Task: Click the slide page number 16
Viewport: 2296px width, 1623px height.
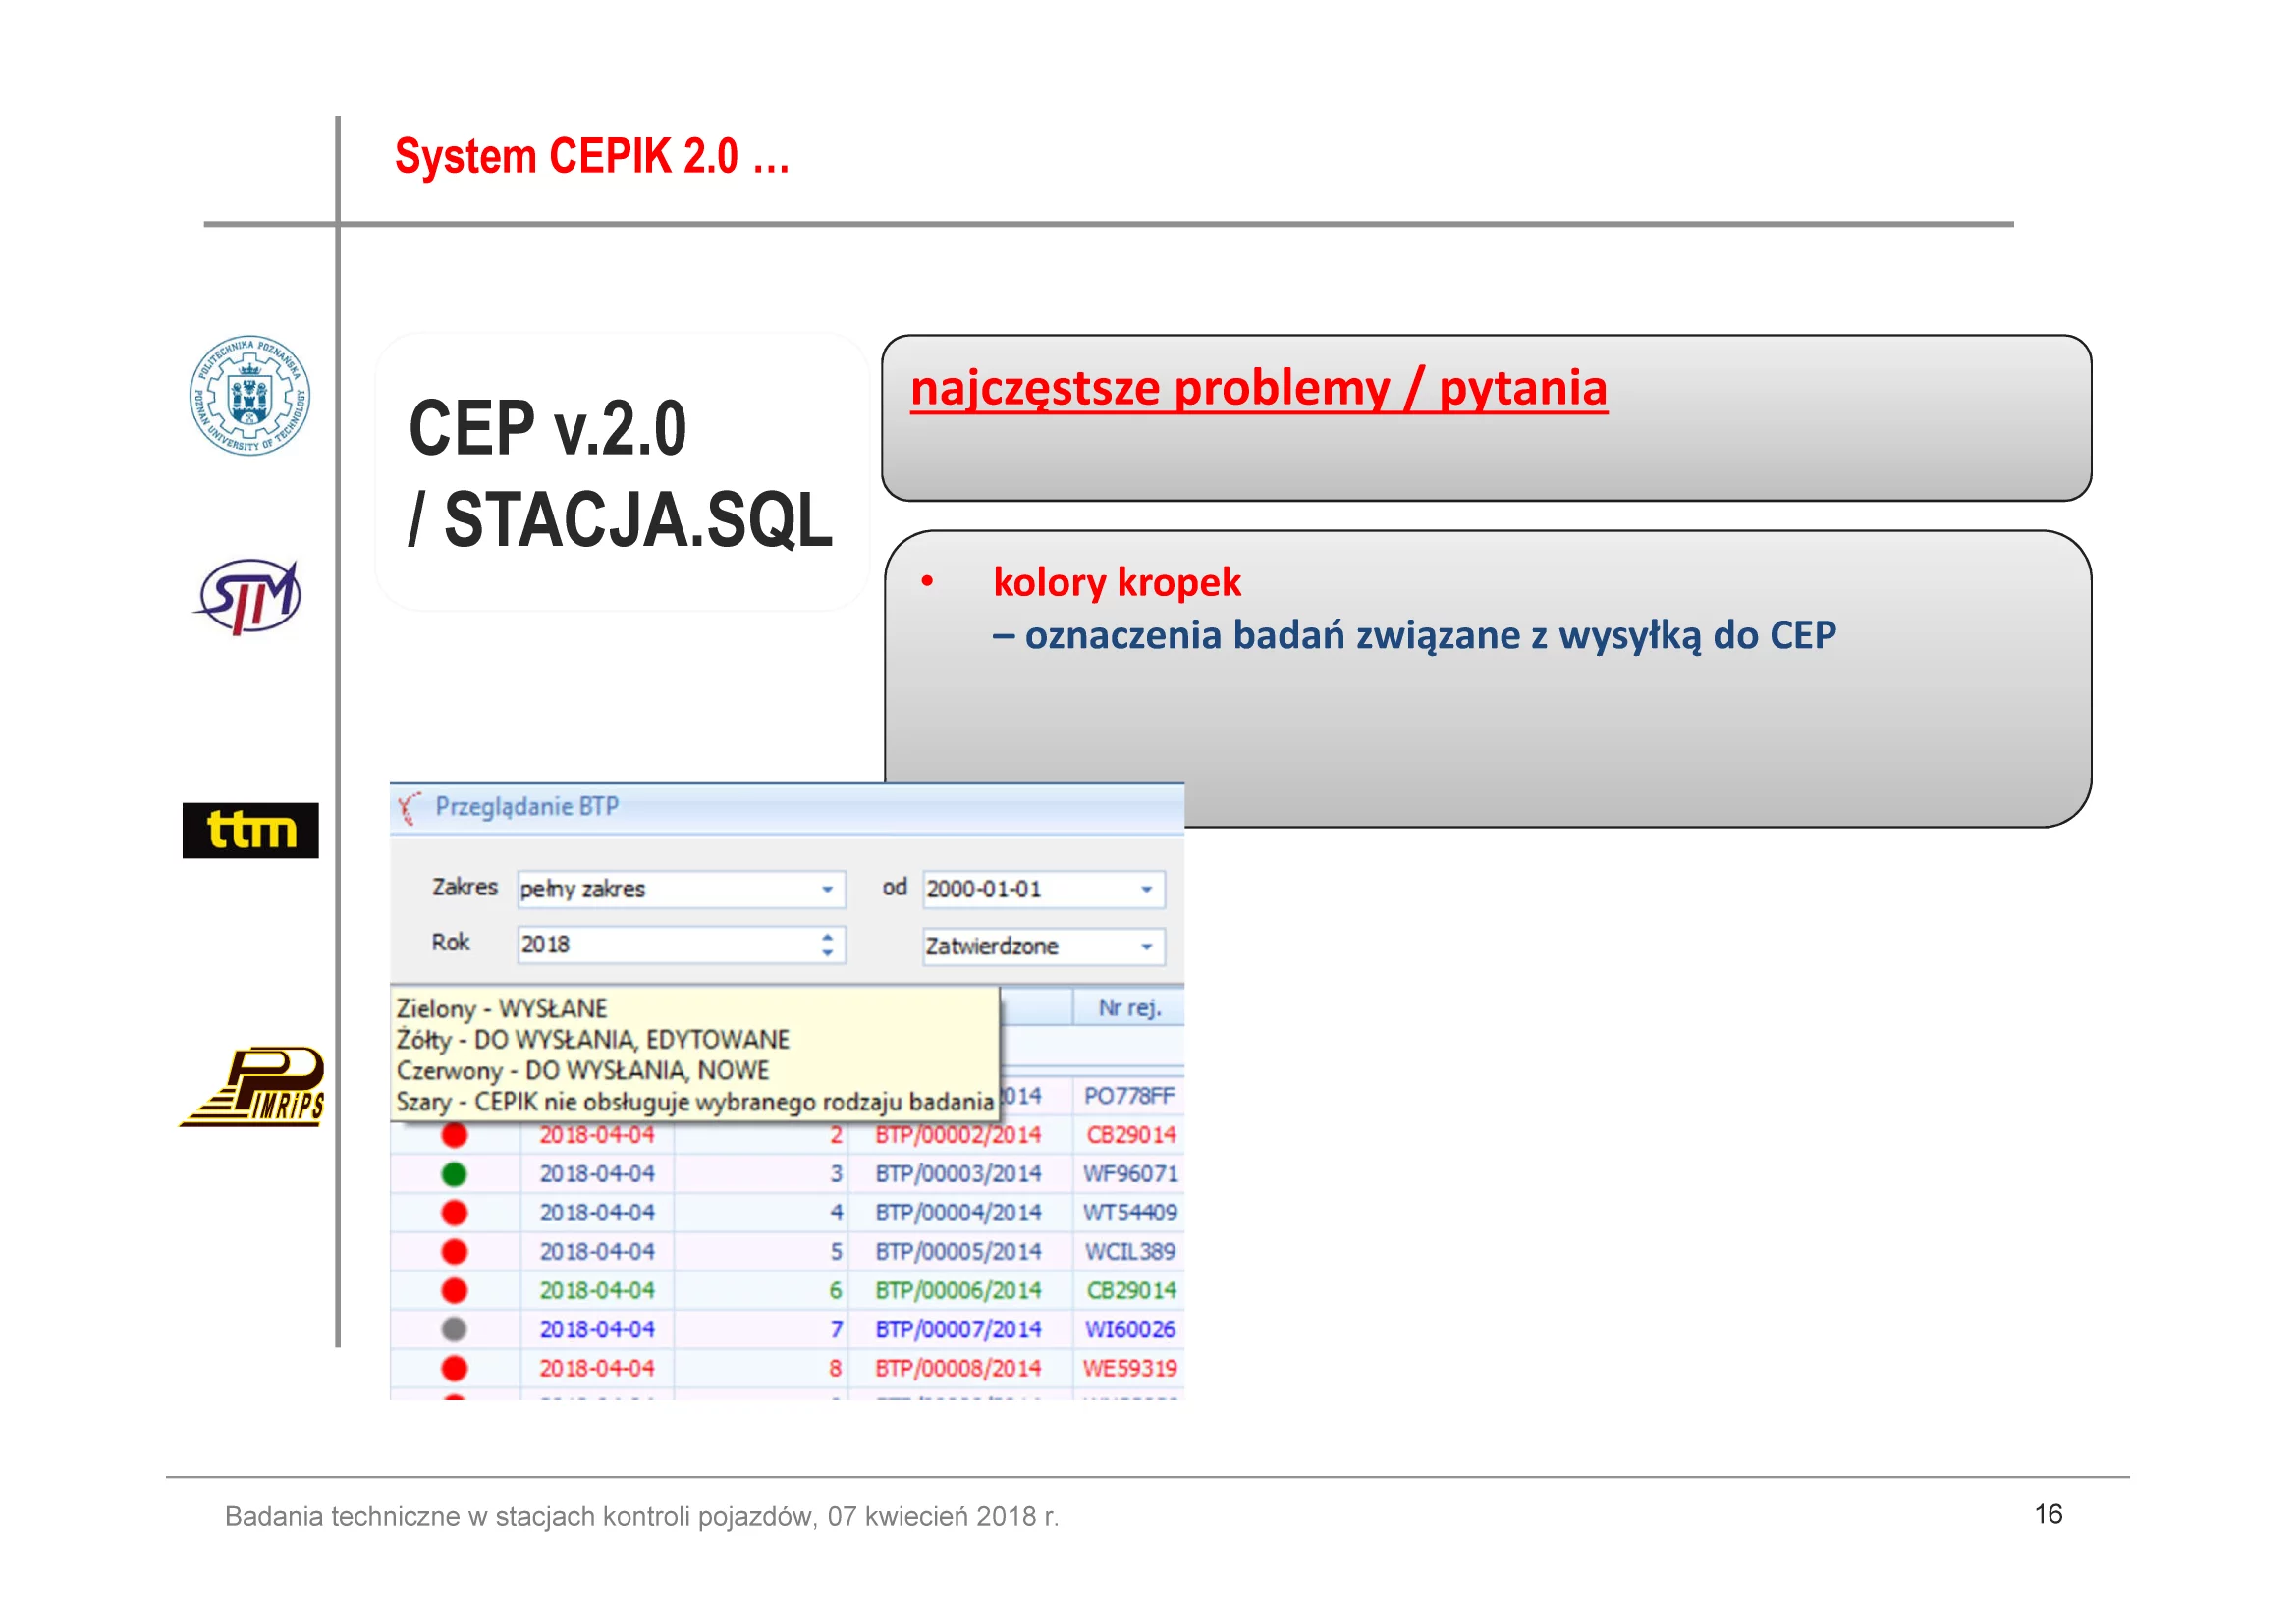Action: (2049, 1515)
